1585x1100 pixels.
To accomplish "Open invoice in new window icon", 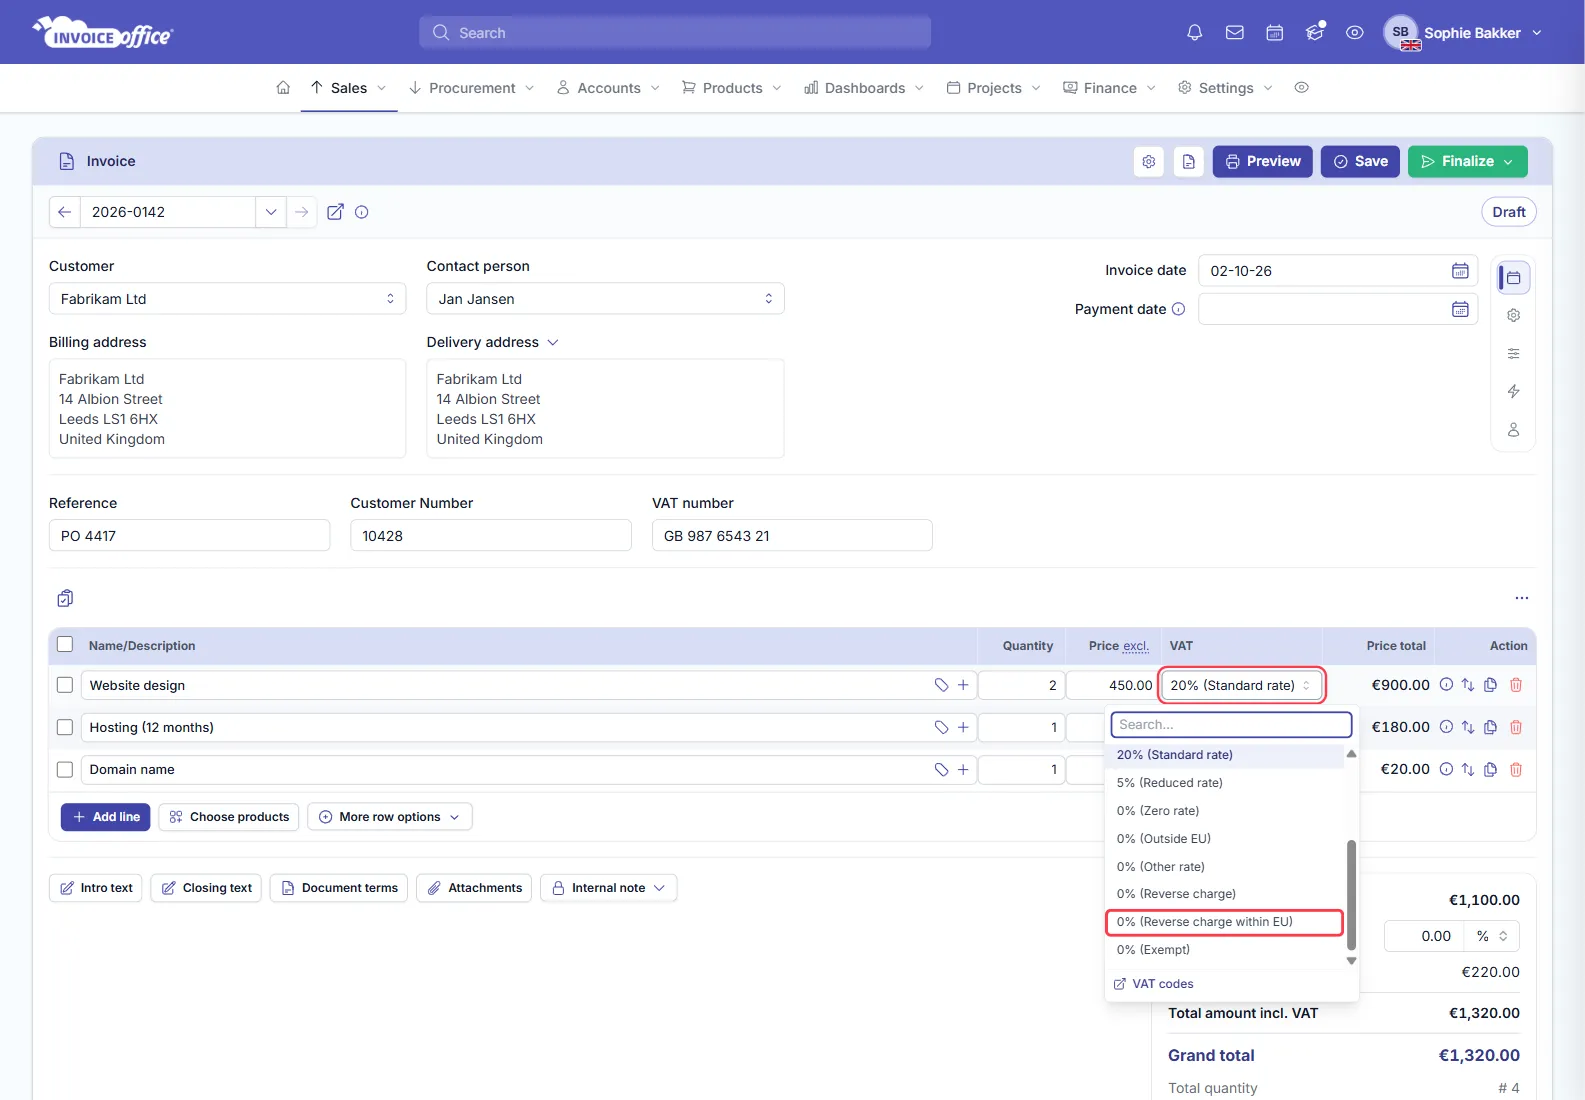I will click(x=335, y=212).
